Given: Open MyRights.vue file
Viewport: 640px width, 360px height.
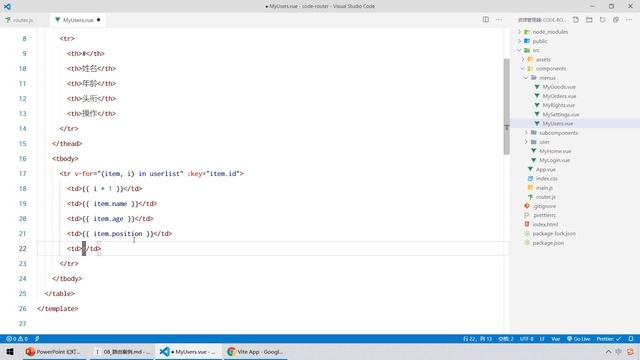Looking at the screenshot, I should pyautogui.click(x=558, y=105).
